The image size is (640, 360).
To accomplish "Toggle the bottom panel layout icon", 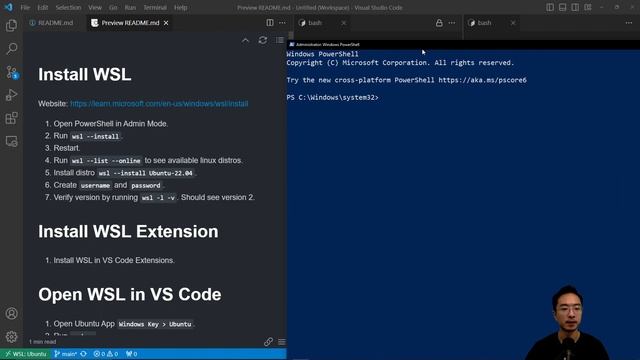I will 562,7.
